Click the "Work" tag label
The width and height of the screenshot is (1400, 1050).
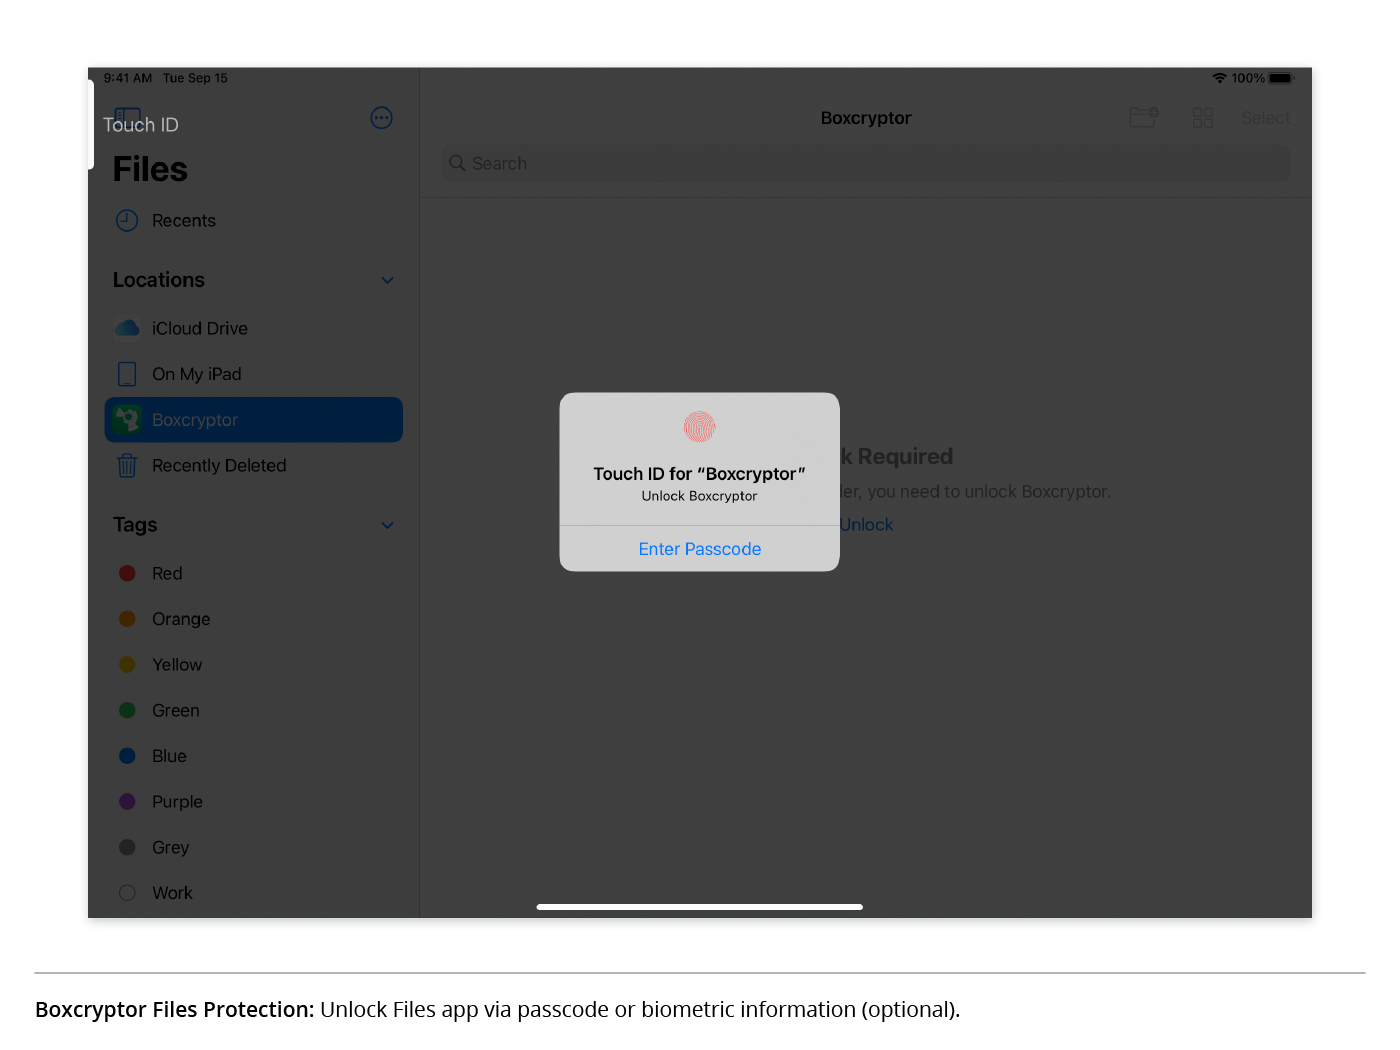coord(172,893)
